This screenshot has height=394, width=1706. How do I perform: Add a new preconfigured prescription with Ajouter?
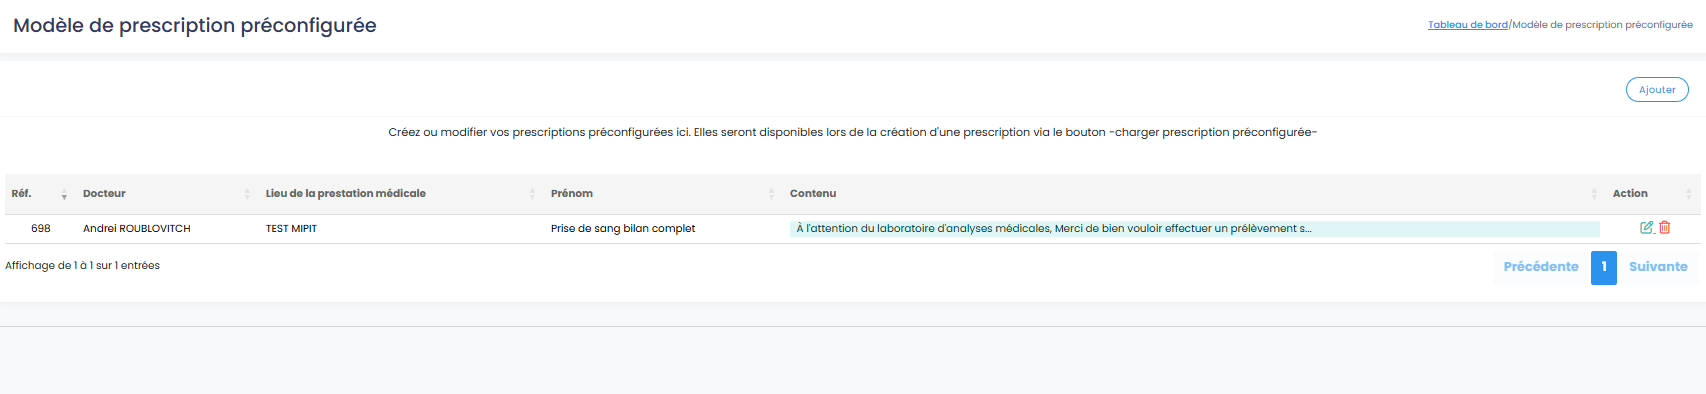pos(1657,90)
